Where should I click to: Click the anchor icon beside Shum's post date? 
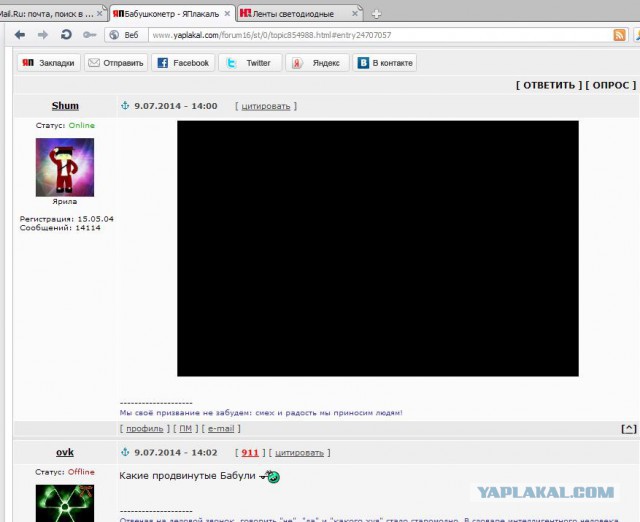point(125,106)
